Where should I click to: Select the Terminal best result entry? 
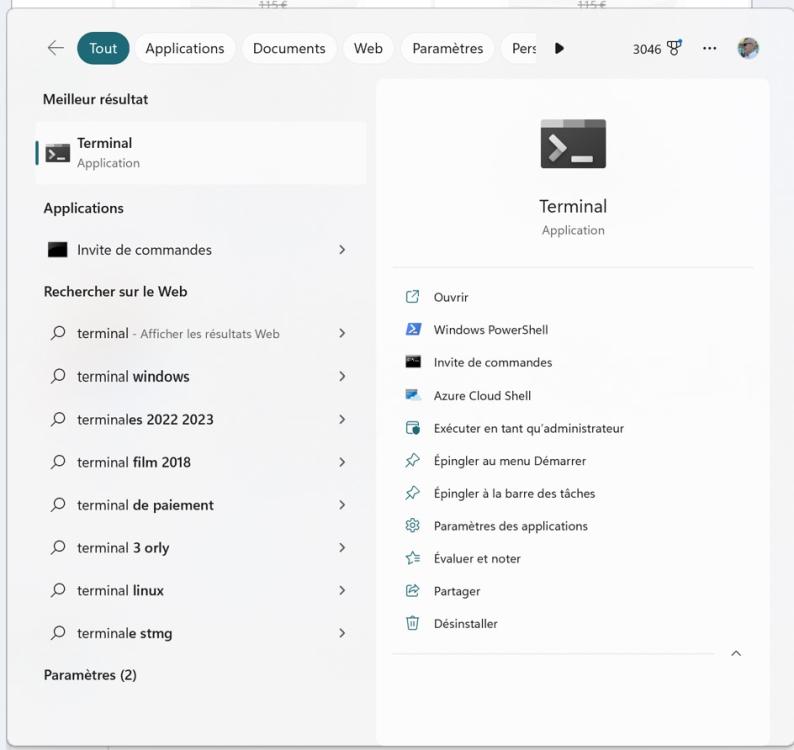200,153
